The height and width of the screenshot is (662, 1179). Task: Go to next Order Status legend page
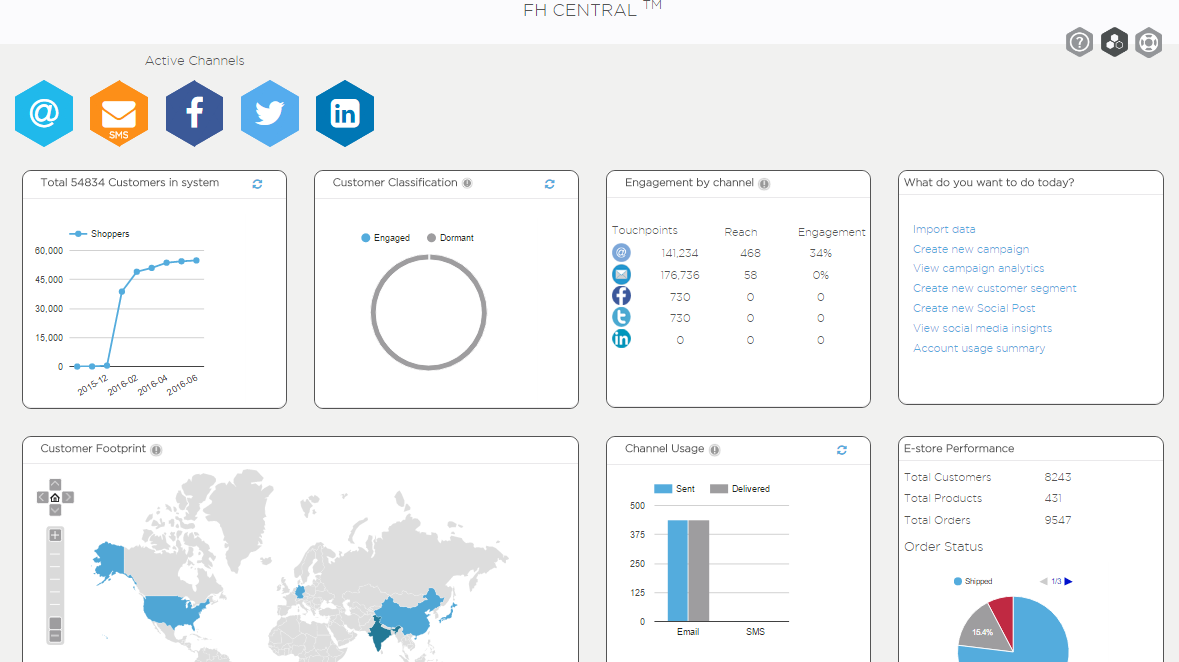[1068, 582]
